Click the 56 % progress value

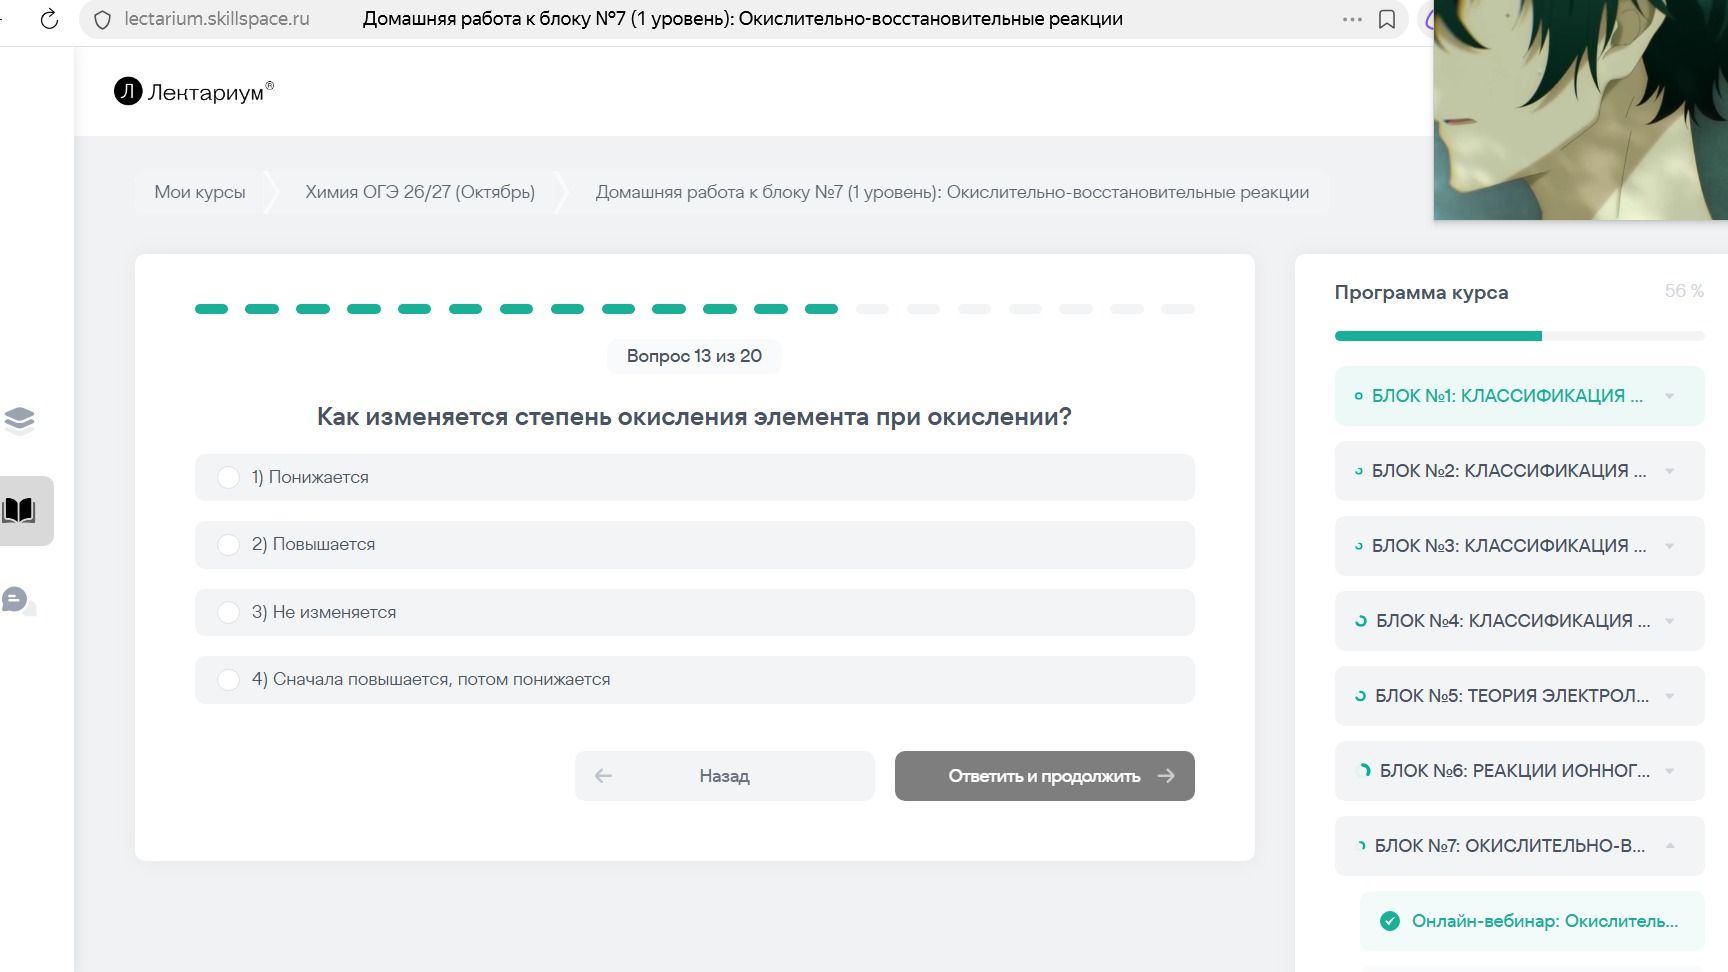(x=1684, y=291)
